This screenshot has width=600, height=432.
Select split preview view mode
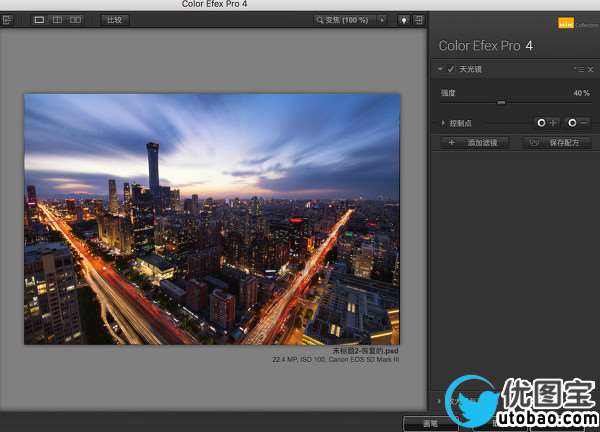pos(57,20)
